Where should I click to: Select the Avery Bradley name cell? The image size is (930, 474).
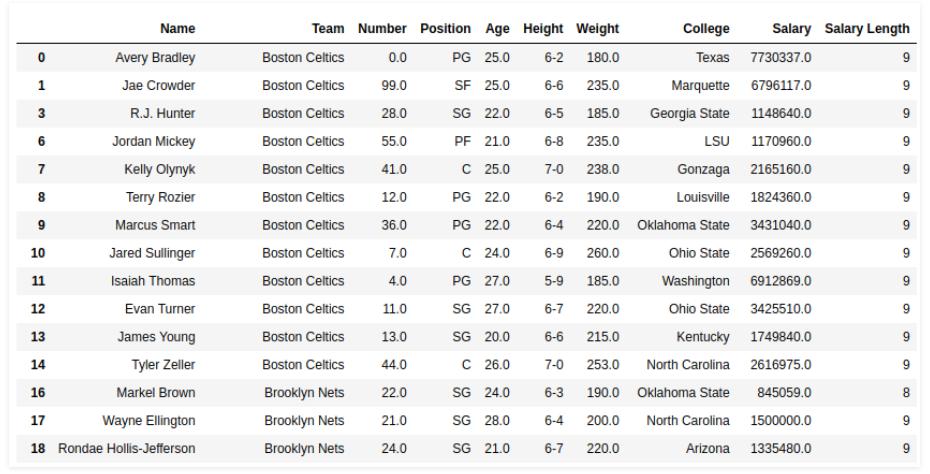click(x=155, y=58)
